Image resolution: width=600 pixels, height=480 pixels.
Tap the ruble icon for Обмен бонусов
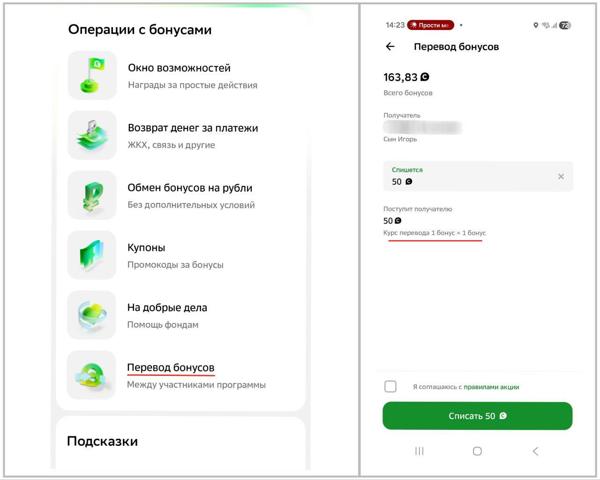[x=93, y=195]
